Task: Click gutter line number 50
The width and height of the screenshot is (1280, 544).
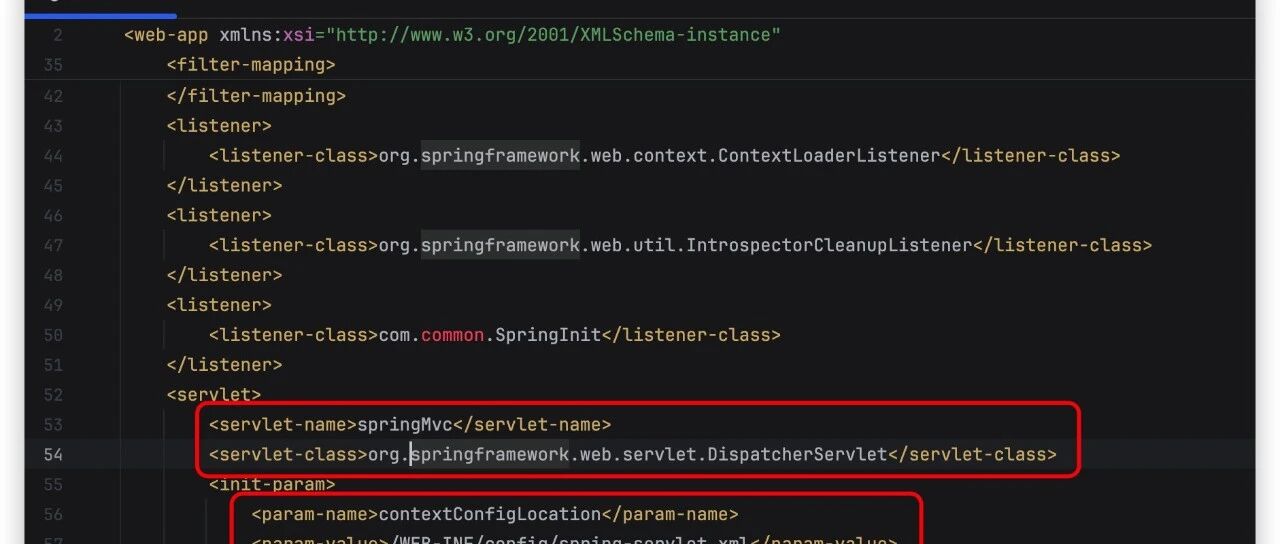Action: 52,335
